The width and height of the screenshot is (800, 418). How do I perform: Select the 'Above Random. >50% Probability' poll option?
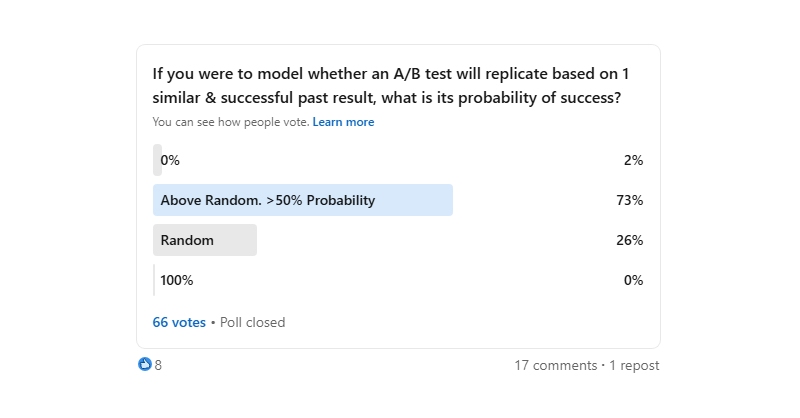(x=267, y=200)
